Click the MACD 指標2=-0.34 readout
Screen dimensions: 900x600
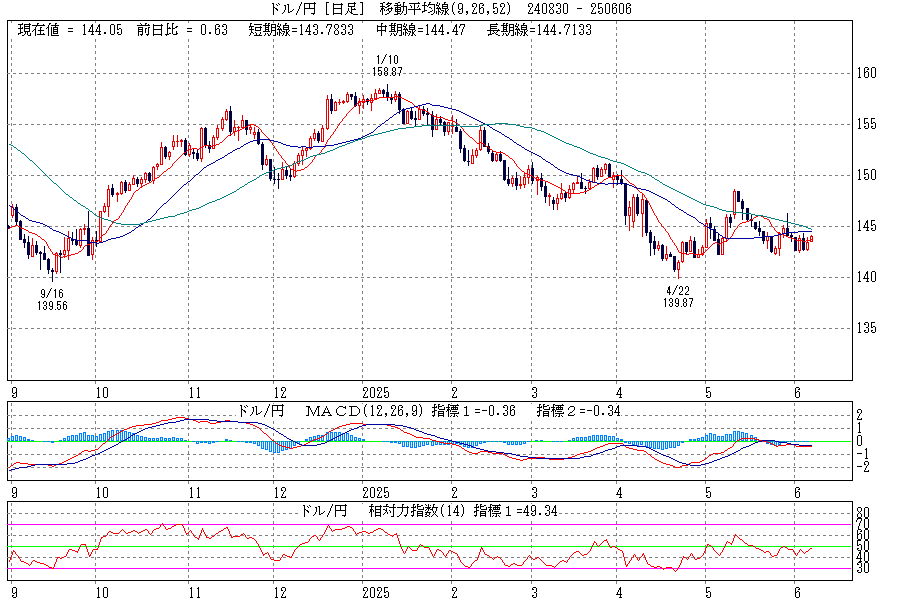pos(578,411)
